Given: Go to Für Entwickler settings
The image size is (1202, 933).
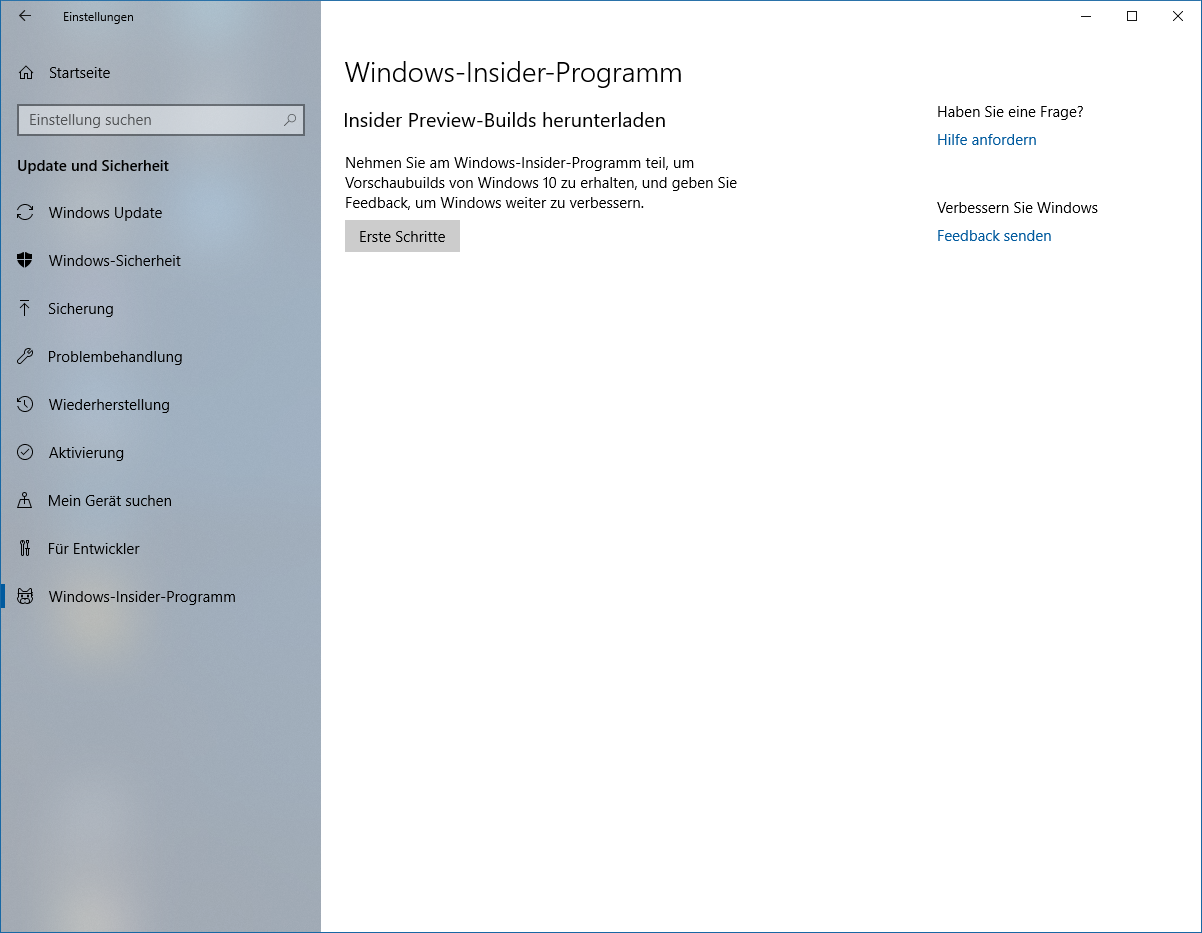Looking at the screenshot, I should (160, 549).
